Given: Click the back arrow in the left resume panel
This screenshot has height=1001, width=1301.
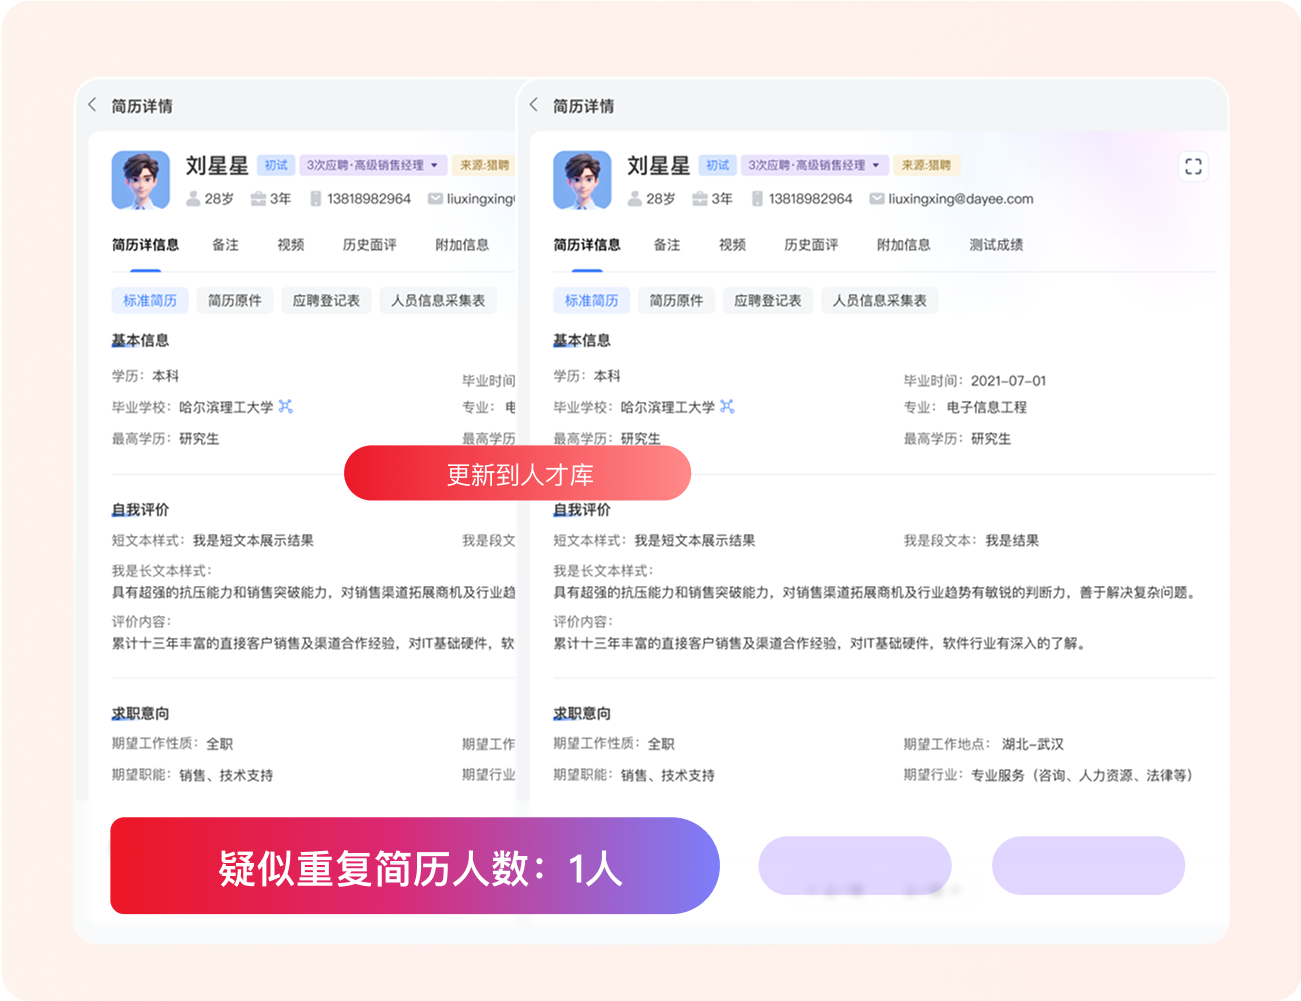Looking at the screenshot, I should (92, 105).
